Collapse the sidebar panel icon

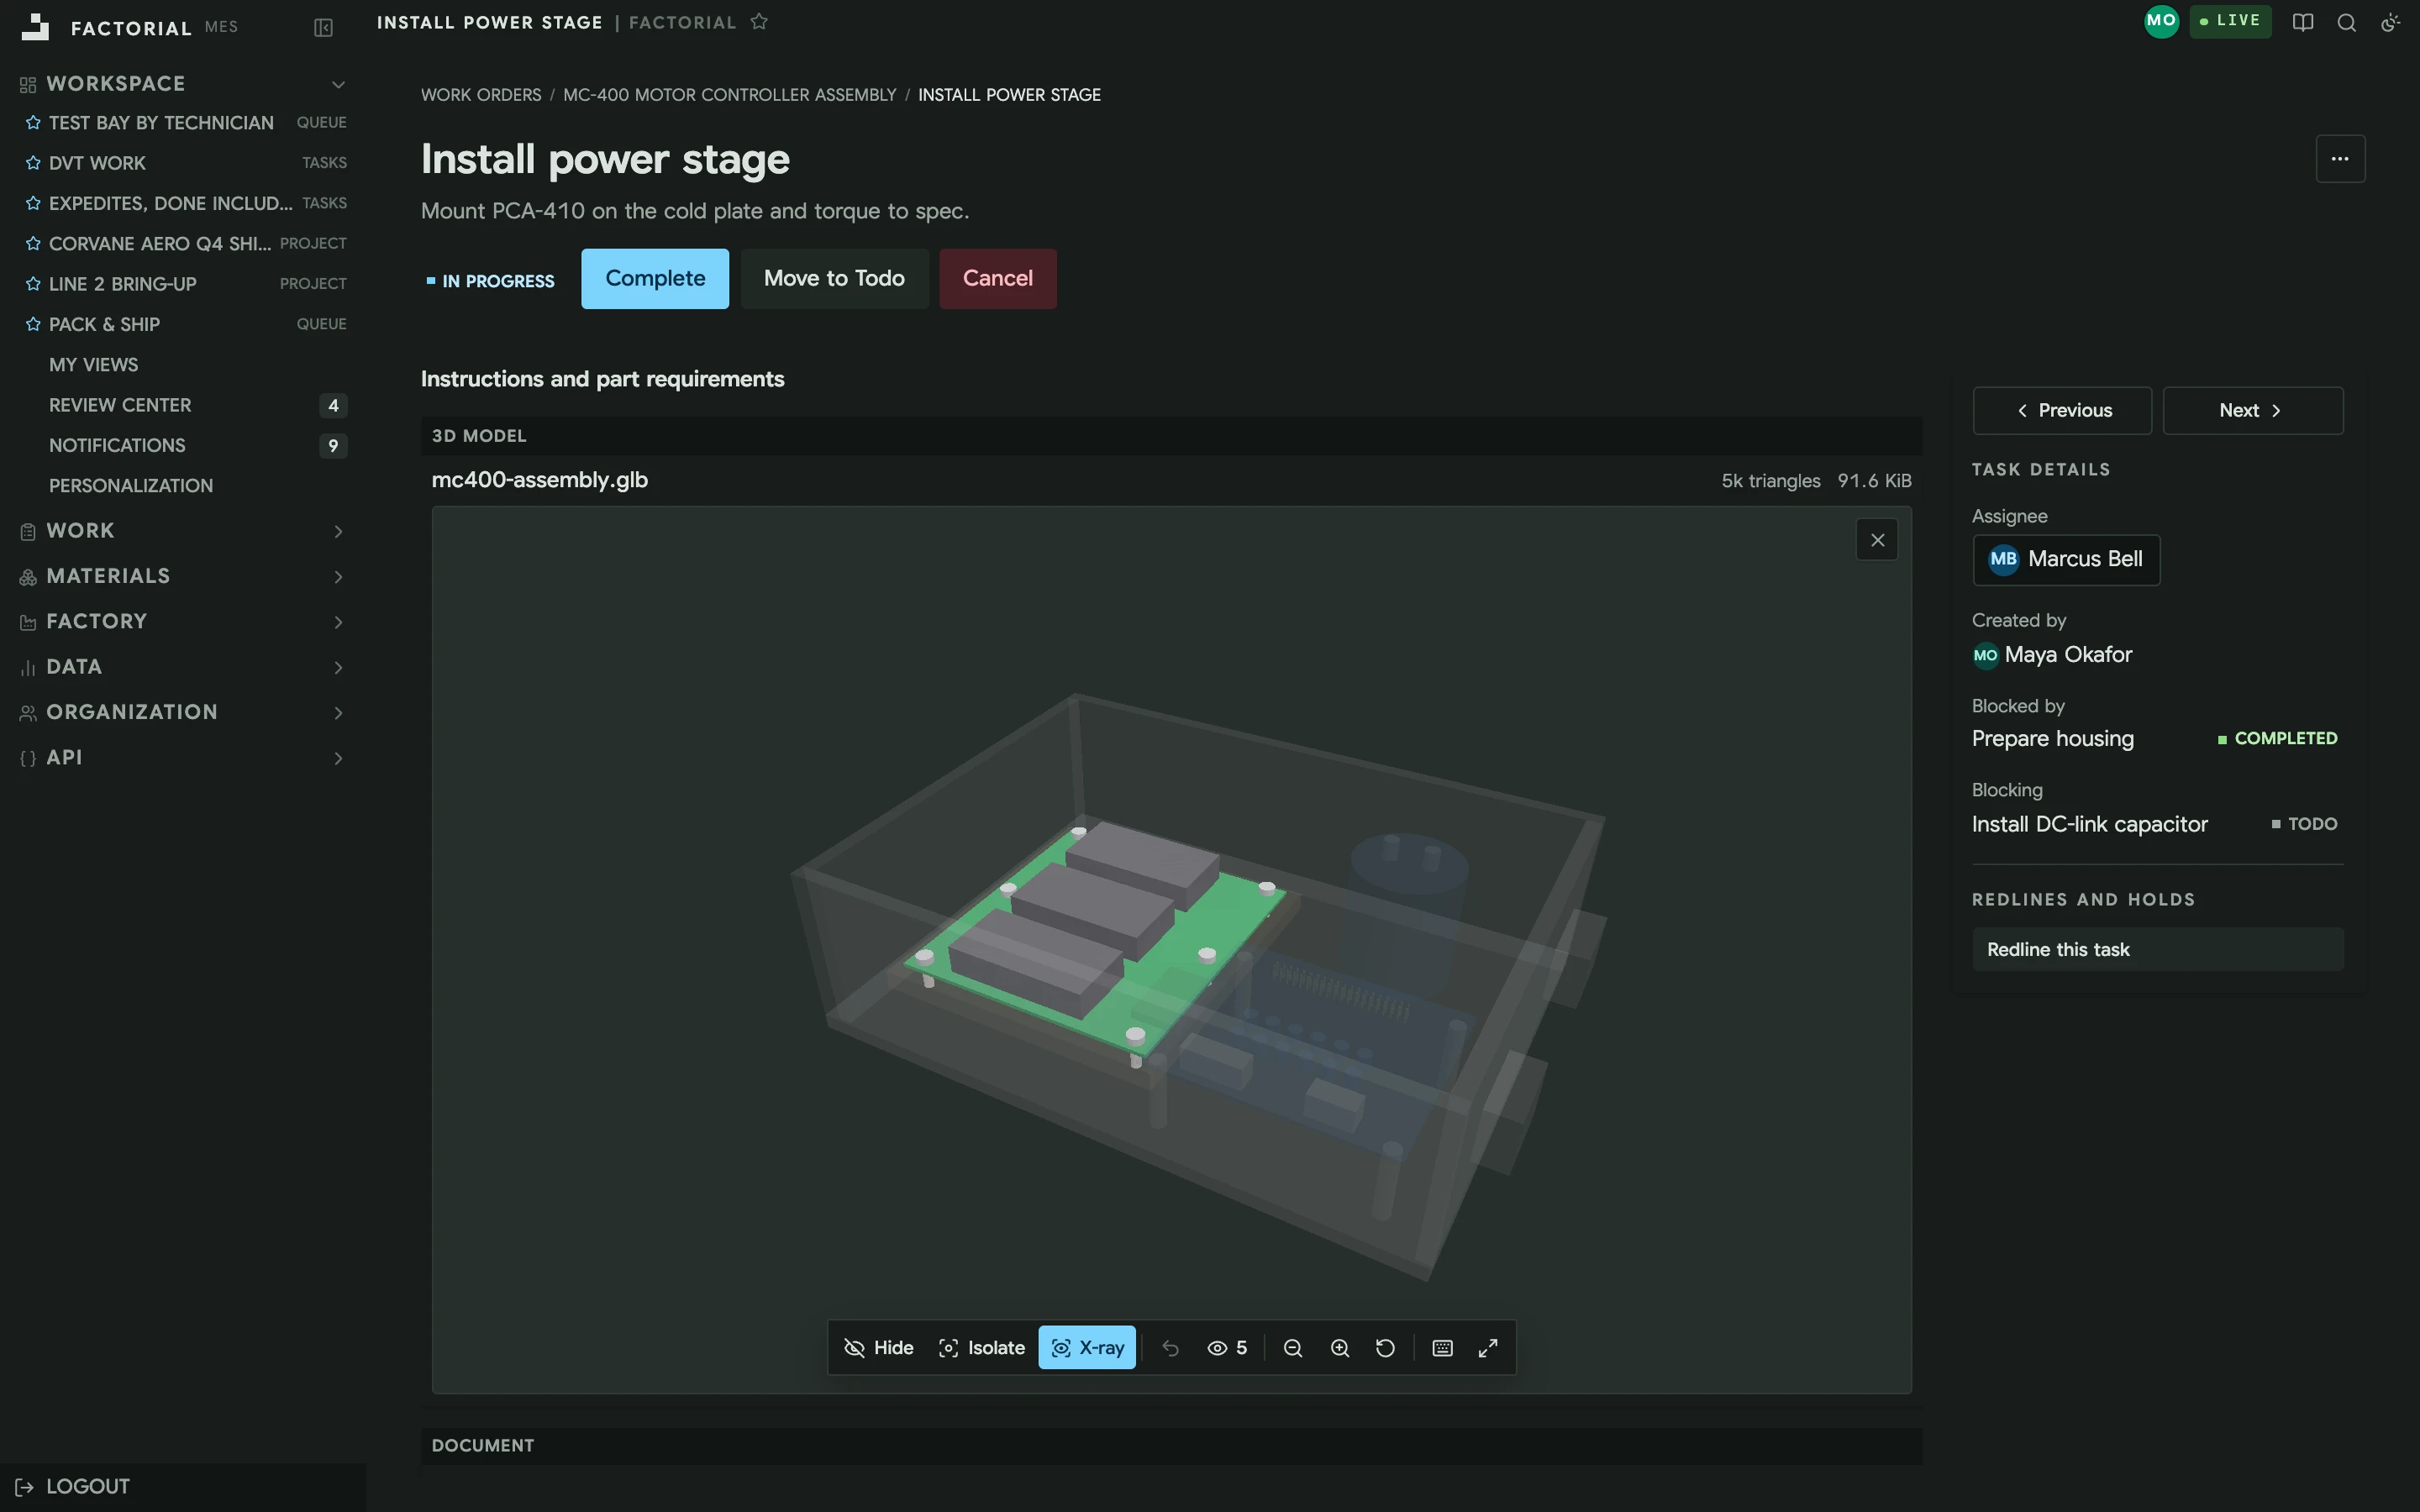click(323, 27)
